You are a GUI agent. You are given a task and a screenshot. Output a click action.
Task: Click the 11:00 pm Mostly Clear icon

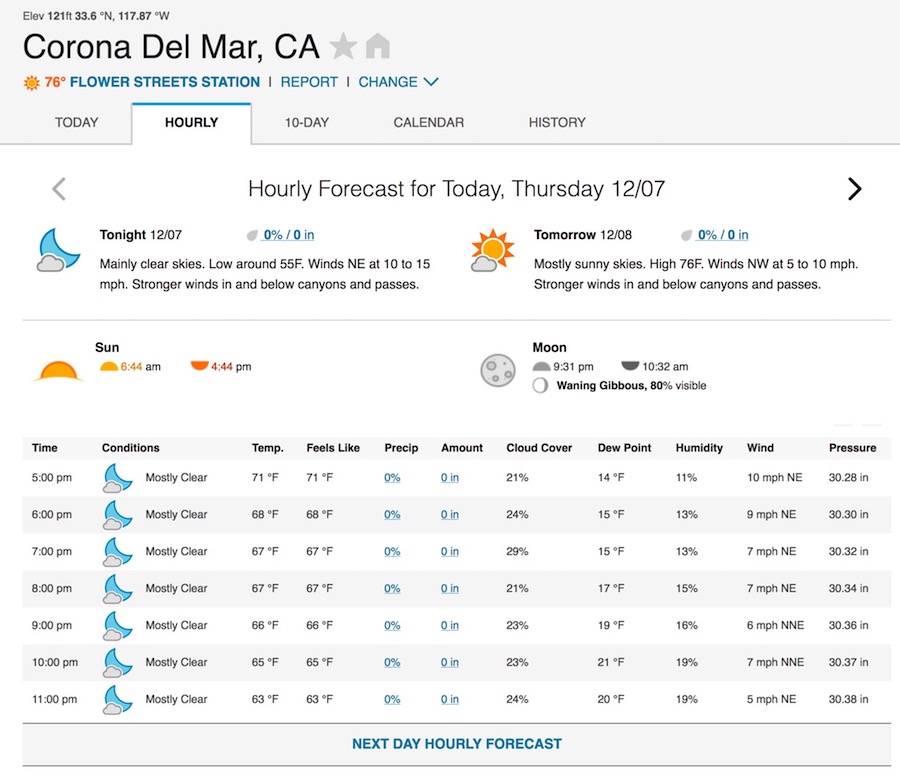[x=117, y=700]
